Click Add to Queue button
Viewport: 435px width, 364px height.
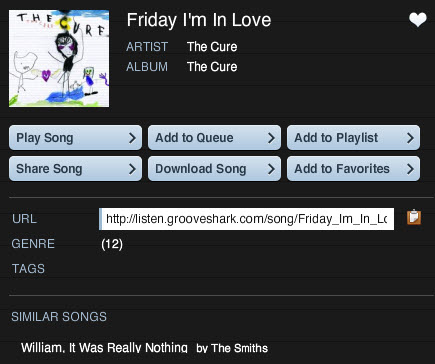coord(214,138)
